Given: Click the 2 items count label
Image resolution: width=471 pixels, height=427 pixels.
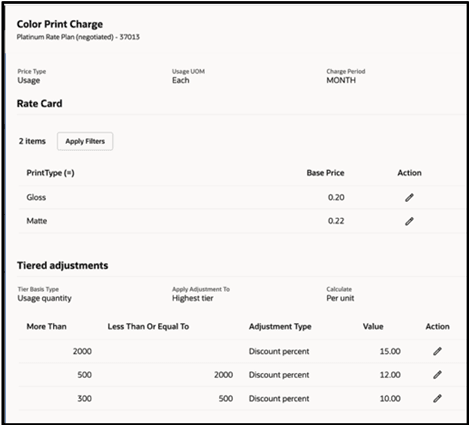Looking at the screenshot, I should [32, 141].
